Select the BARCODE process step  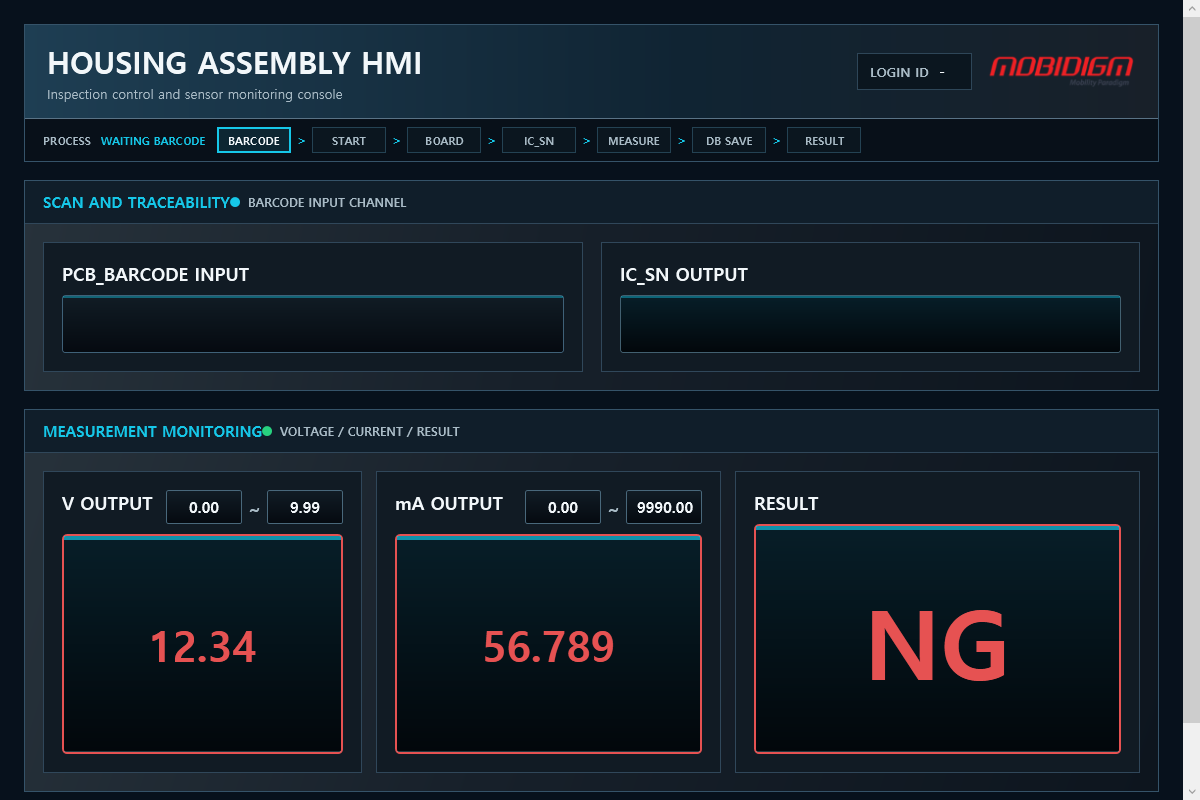254,141
